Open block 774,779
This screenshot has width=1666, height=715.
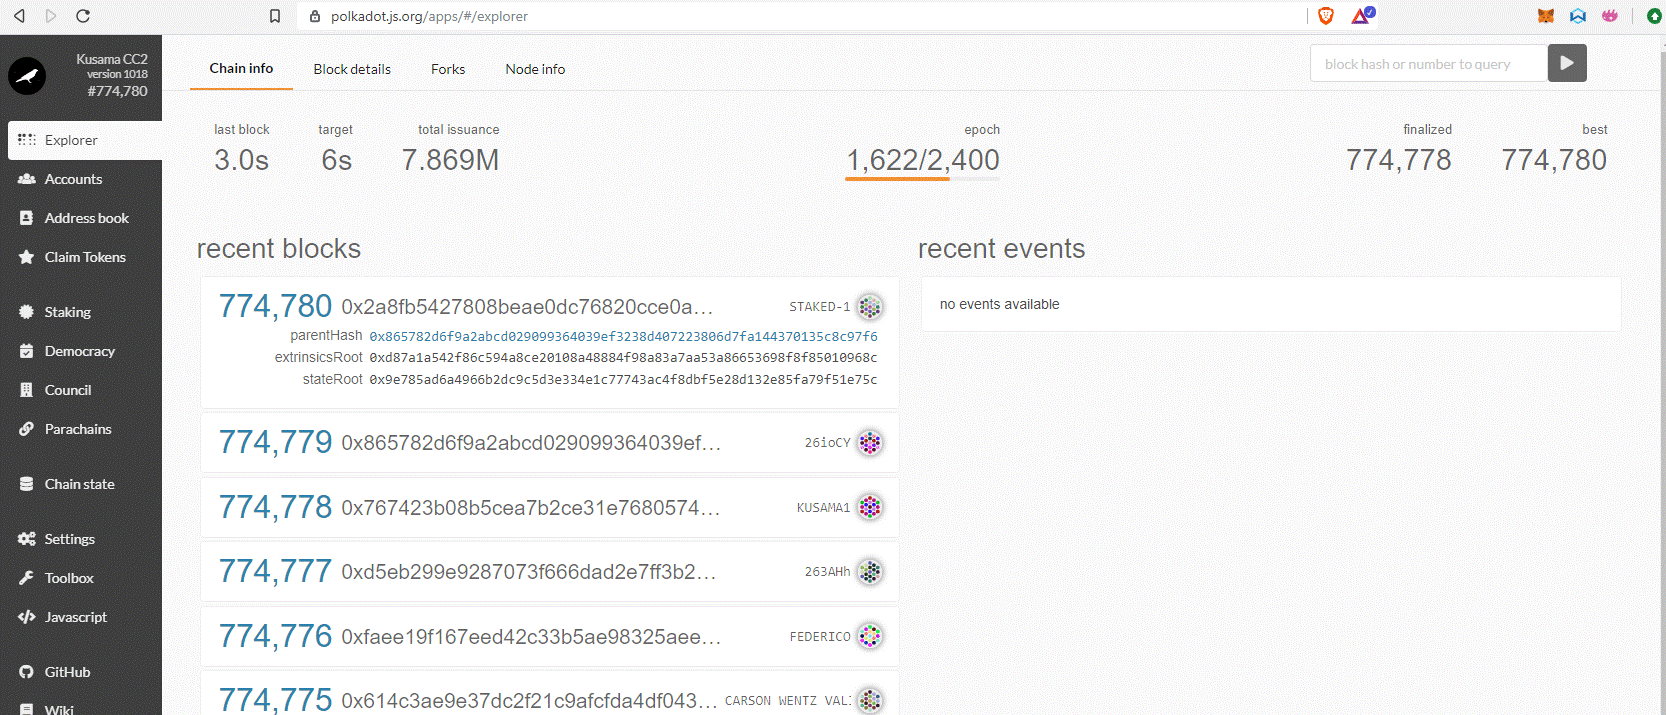point(275,442)
